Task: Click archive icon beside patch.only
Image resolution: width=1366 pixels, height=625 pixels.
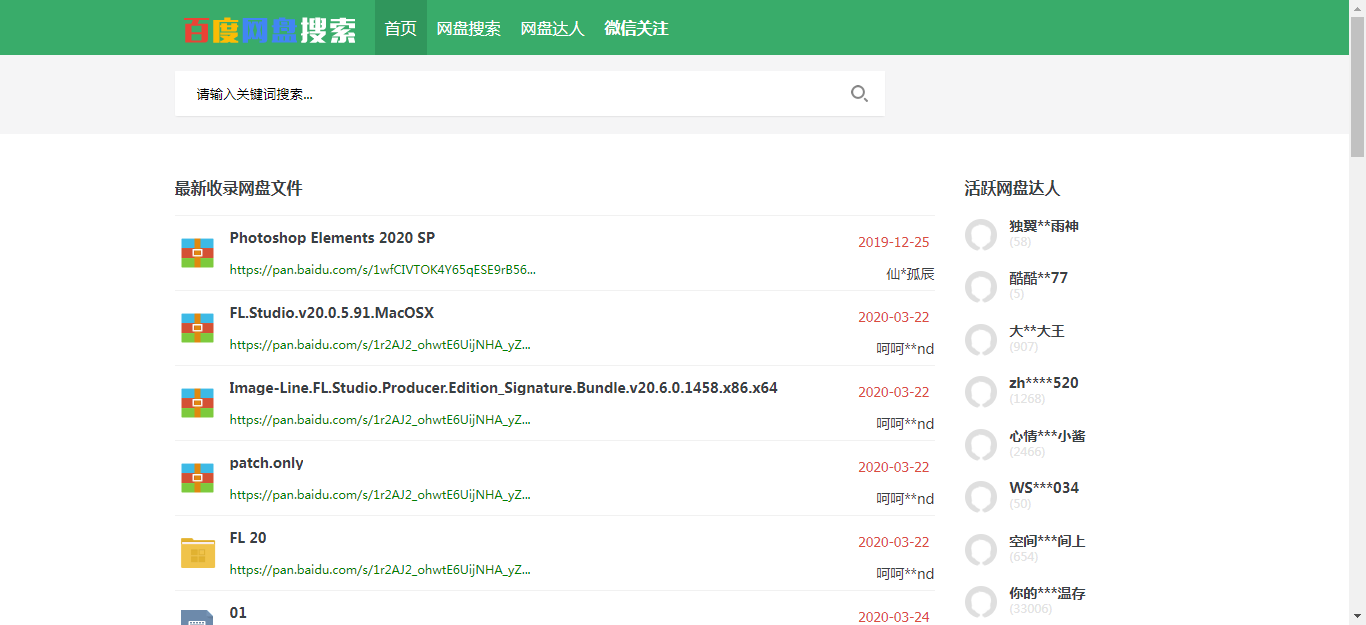Action: [198, 478]
